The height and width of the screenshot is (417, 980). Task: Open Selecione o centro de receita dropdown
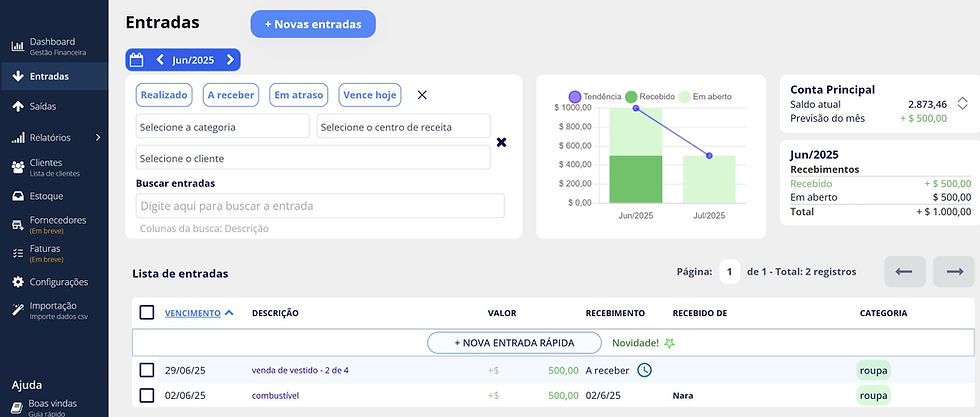(404, 126)
